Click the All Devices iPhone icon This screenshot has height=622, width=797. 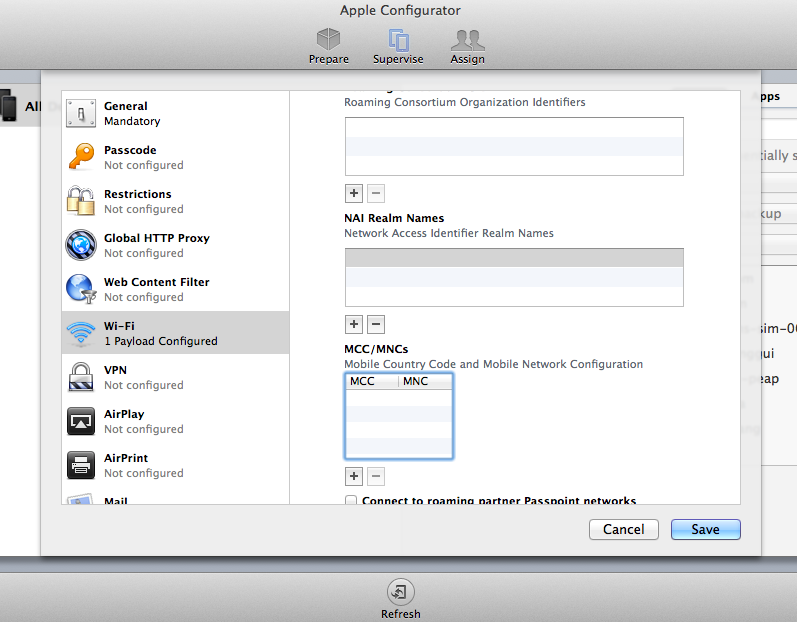pyautogui.click(x=9, y=106)
